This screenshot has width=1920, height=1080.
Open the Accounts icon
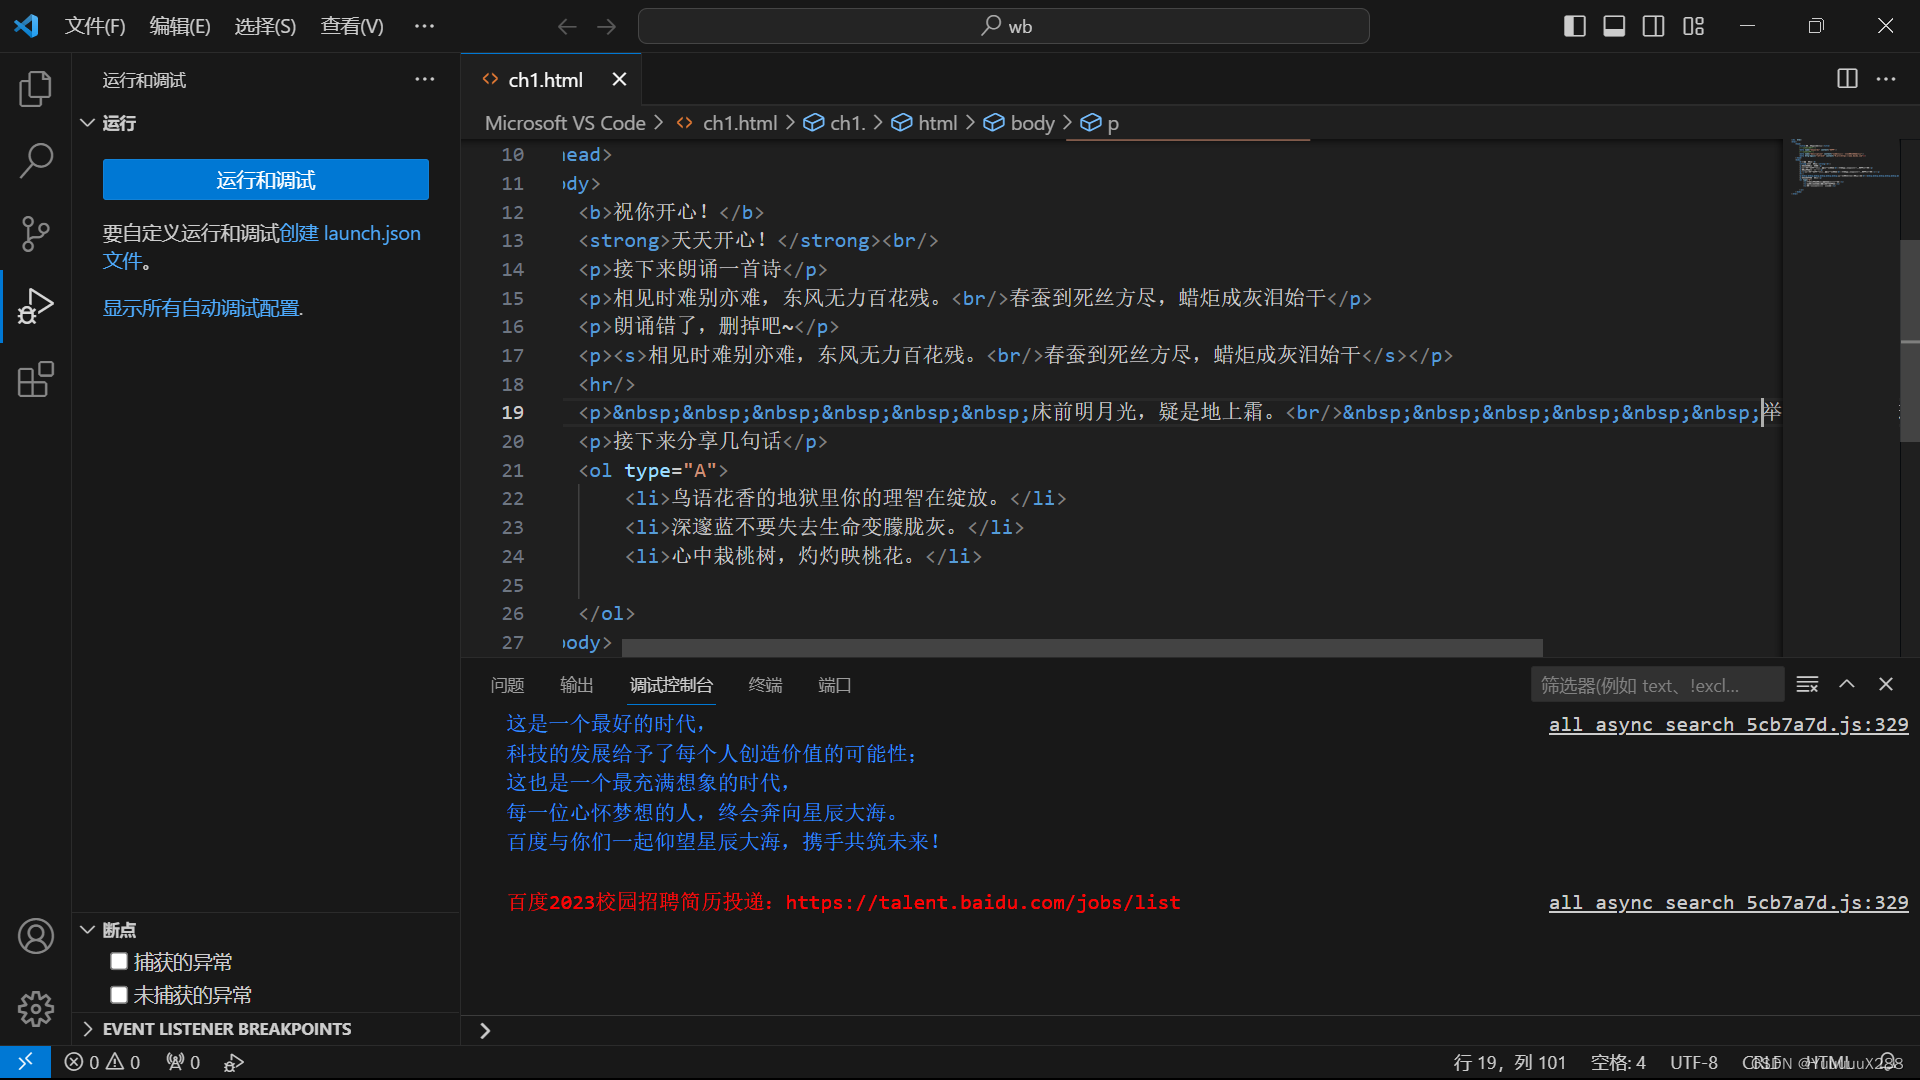coord(35,936)
